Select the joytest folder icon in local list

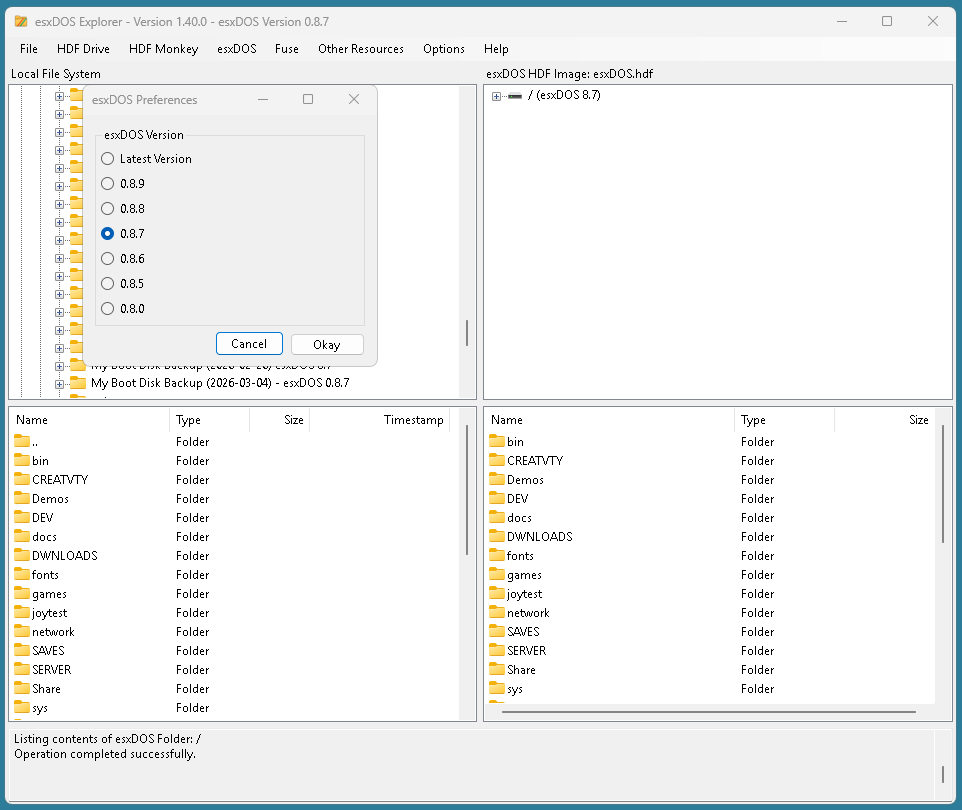point(22,612)
